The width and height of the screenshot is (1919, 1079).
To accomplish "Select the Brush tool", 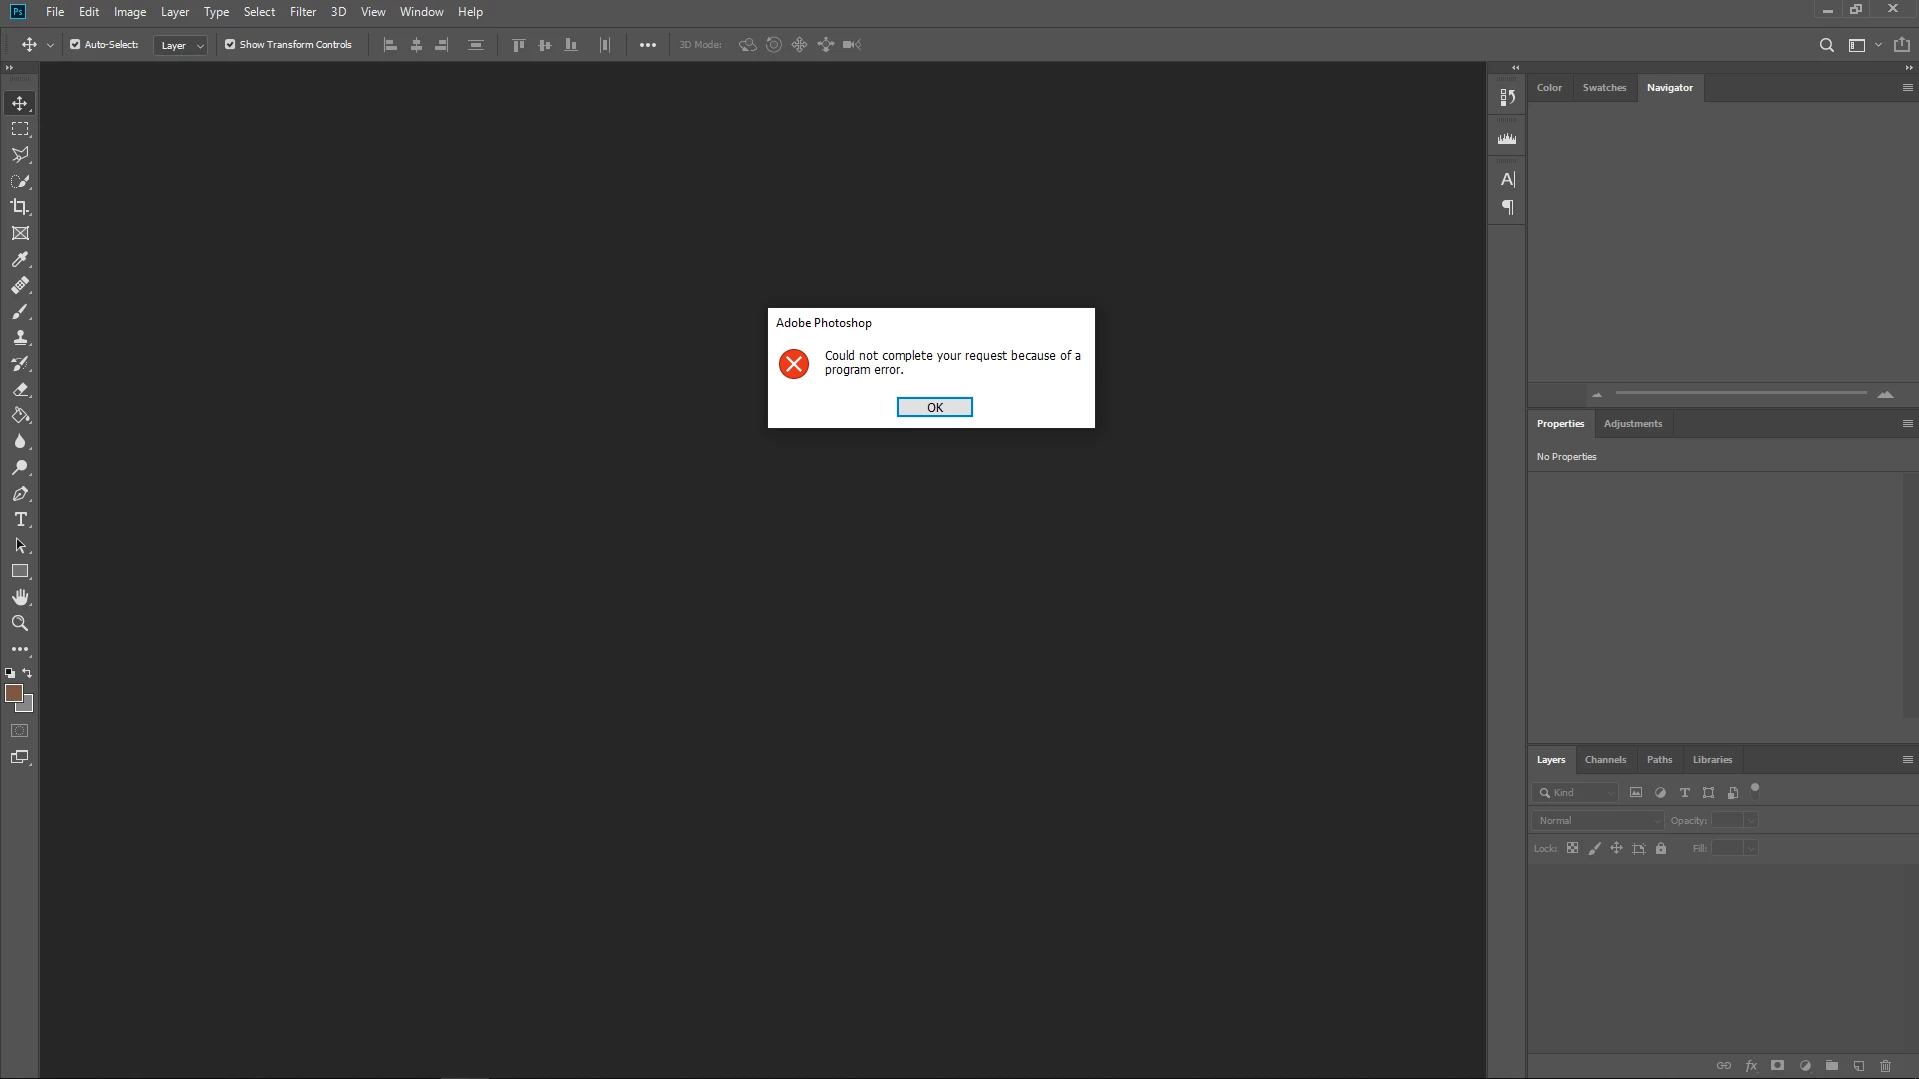I will (20, 311).
